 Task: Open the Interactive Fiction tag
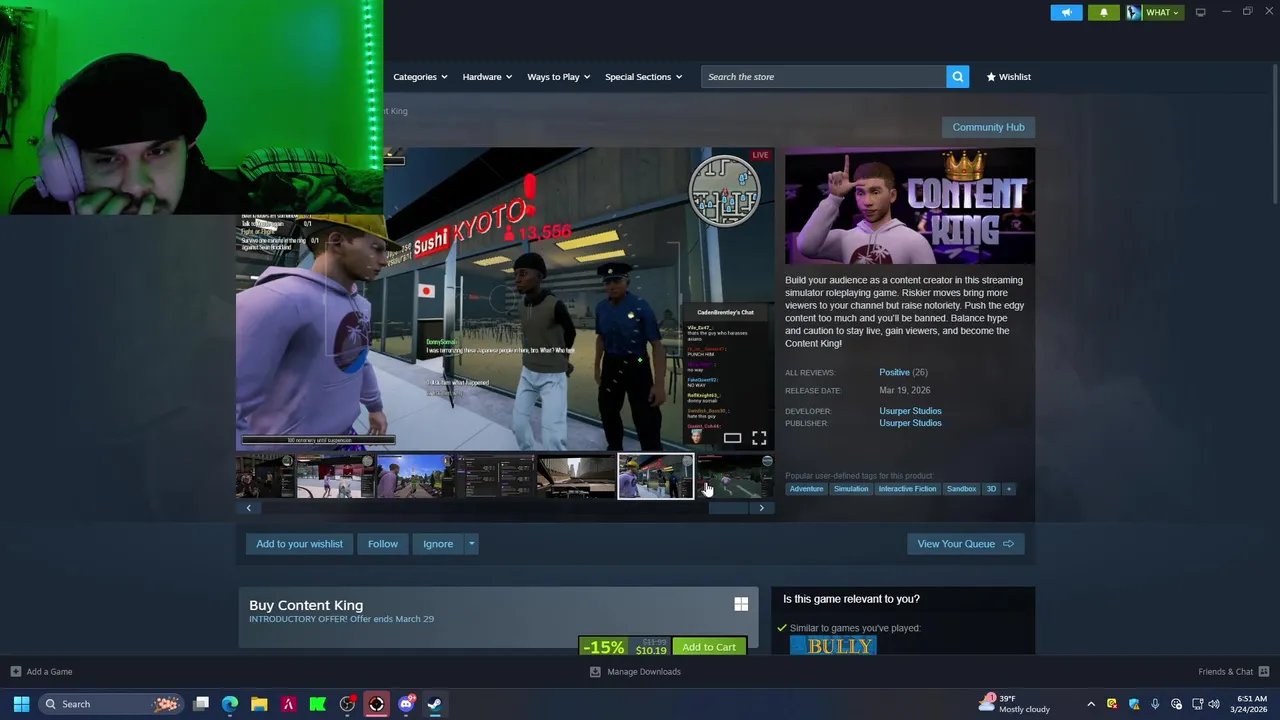(907, 489)
